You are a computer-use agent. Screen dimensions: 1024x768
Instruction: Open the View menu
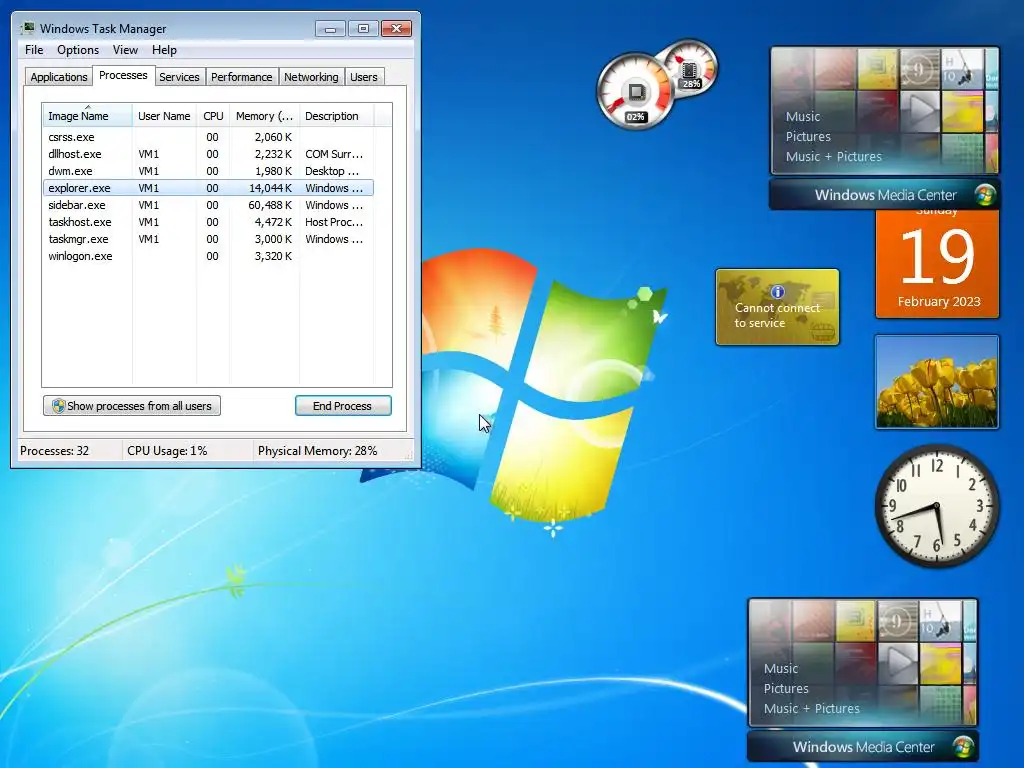coord(125,50)
